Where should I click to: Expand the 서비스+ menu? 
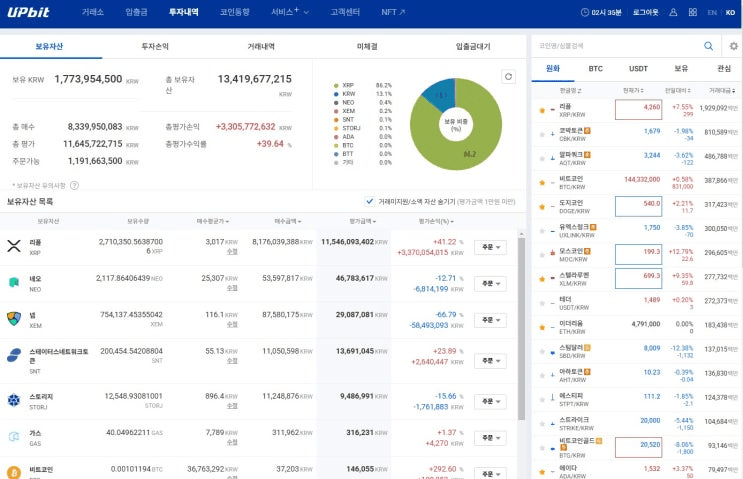click(290, 12)
